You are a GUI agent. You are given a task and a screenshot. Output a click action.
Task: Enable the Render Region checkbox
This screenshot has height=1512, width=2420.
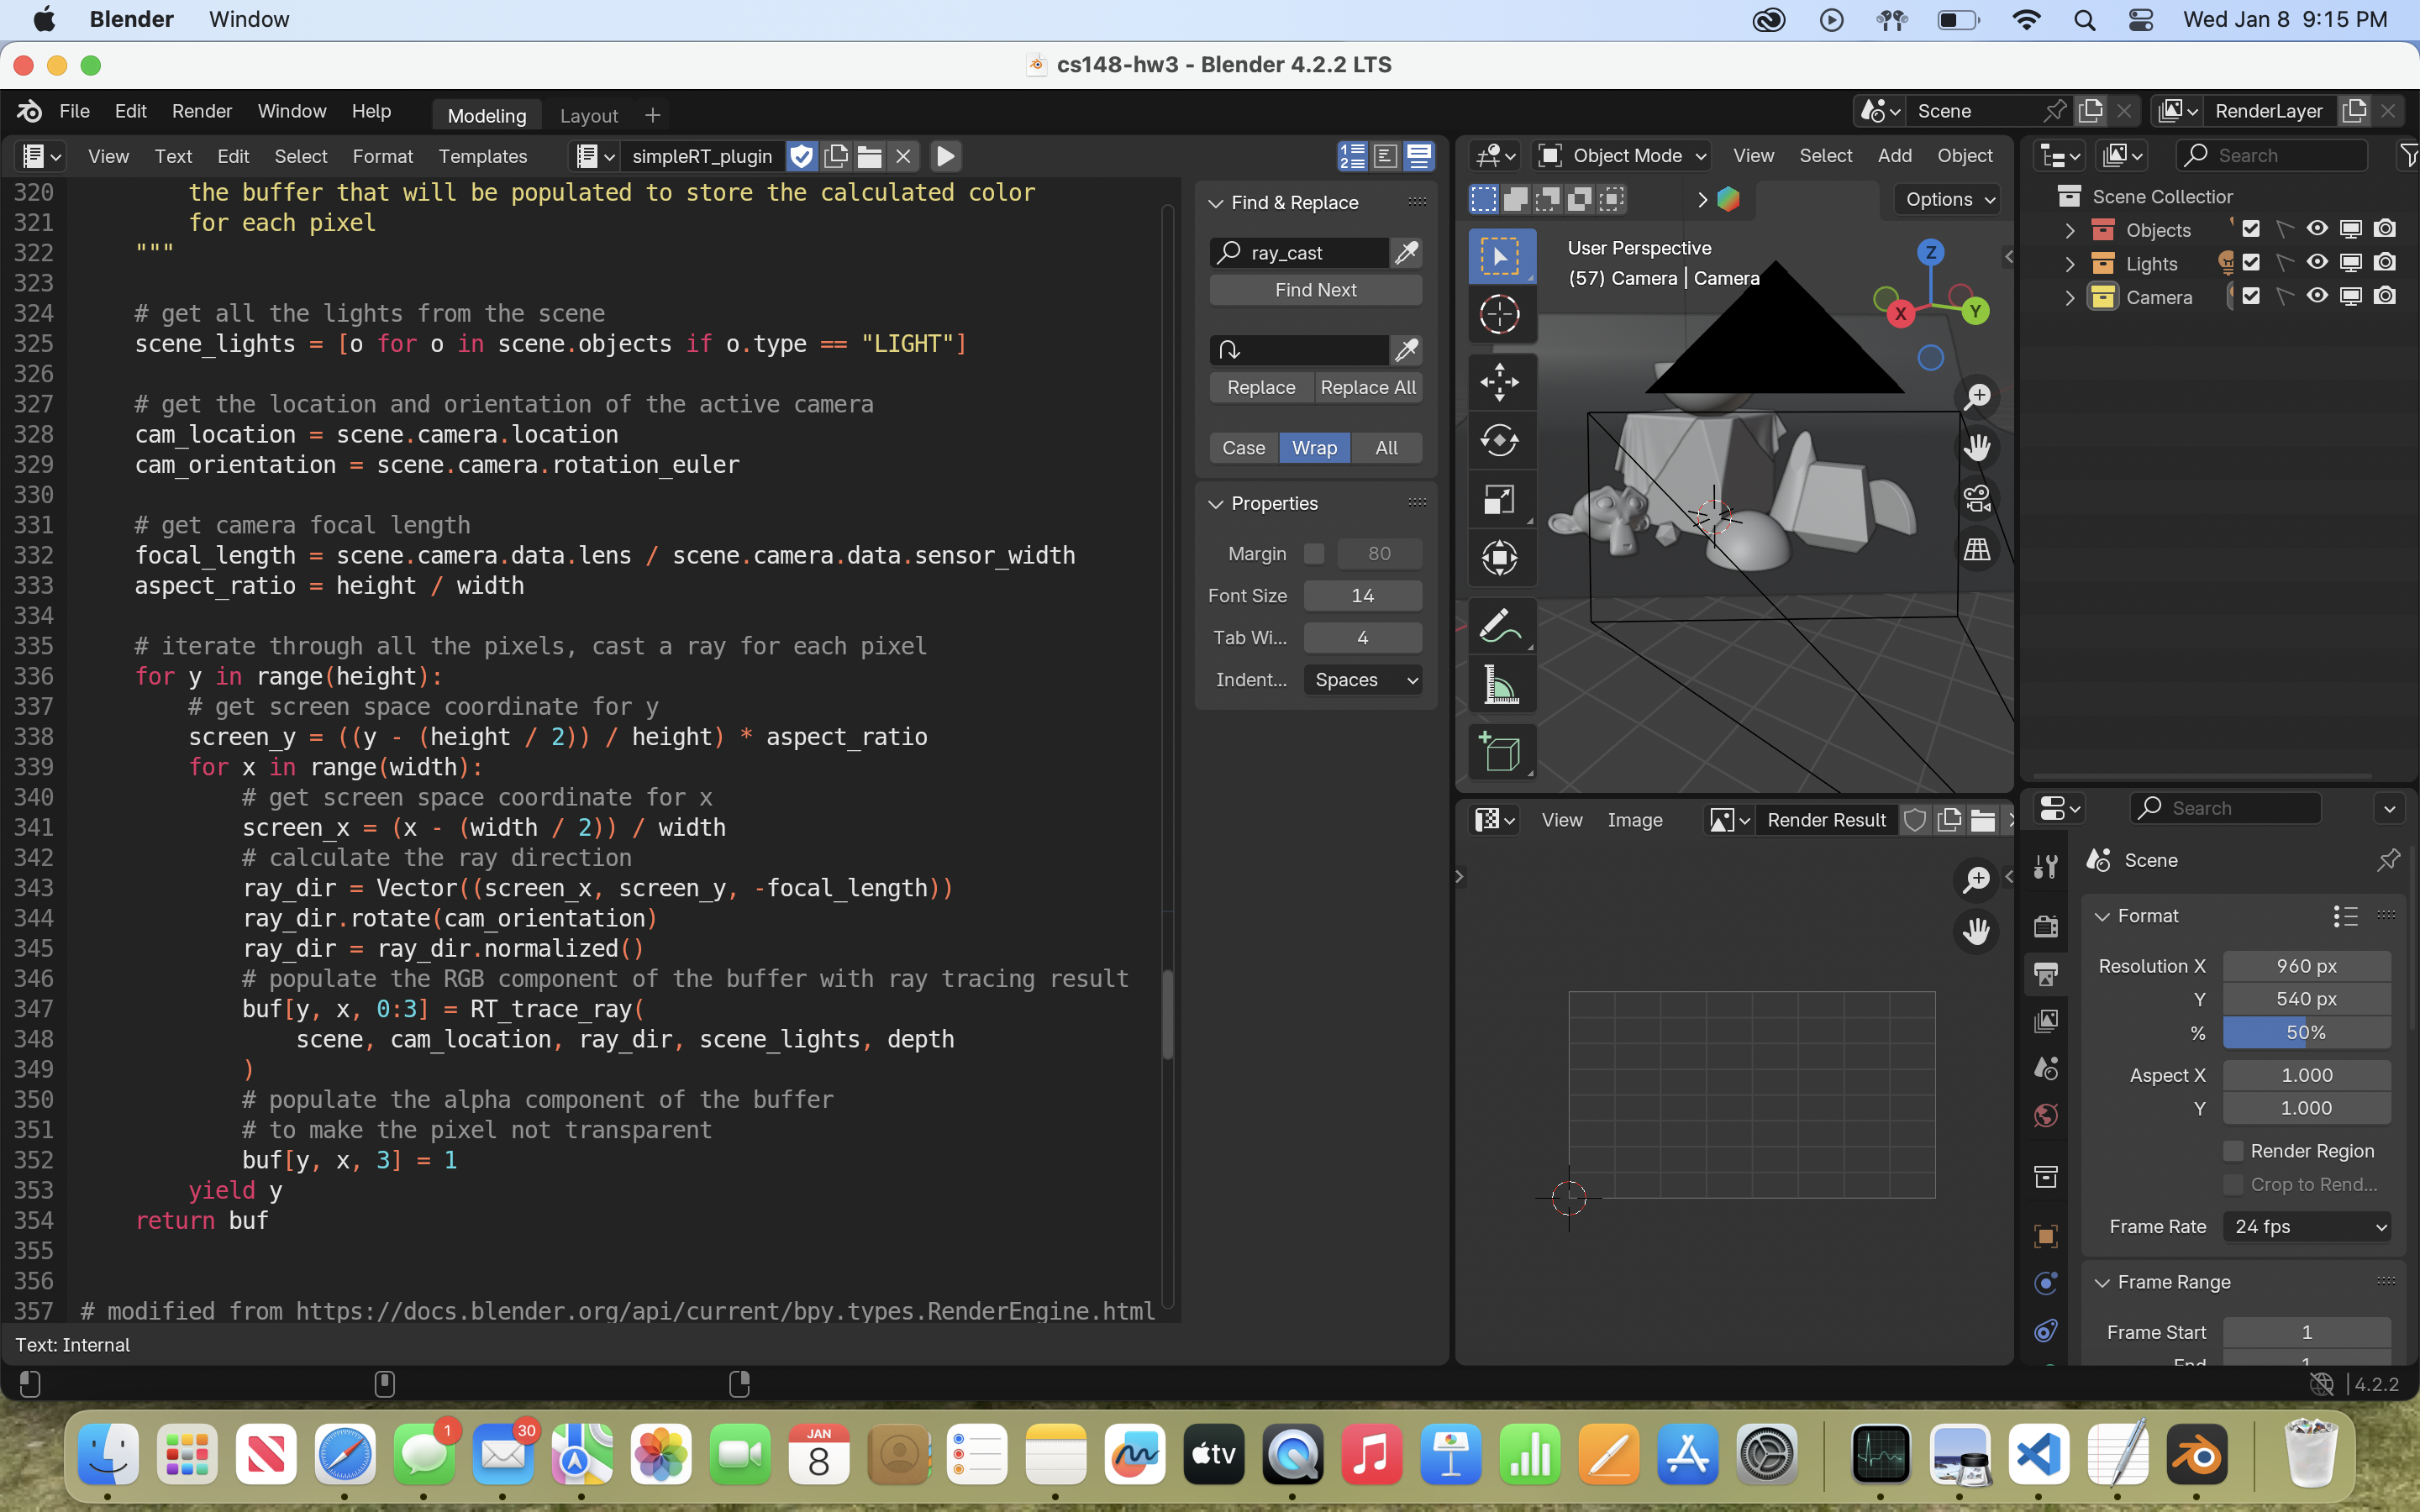2233,1151
